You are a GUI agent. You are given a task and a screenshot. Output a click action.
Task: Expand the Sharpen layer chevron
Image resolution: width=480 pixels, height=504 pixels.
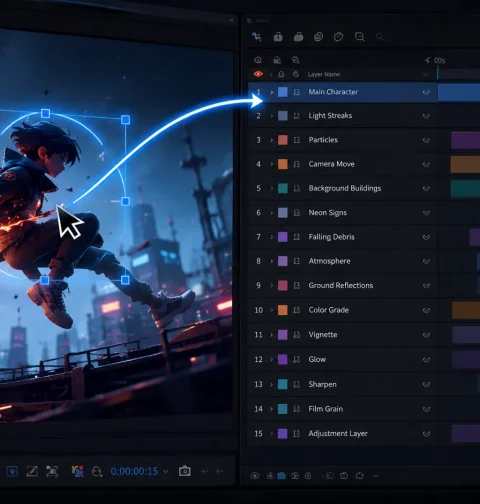click(271, 384)
